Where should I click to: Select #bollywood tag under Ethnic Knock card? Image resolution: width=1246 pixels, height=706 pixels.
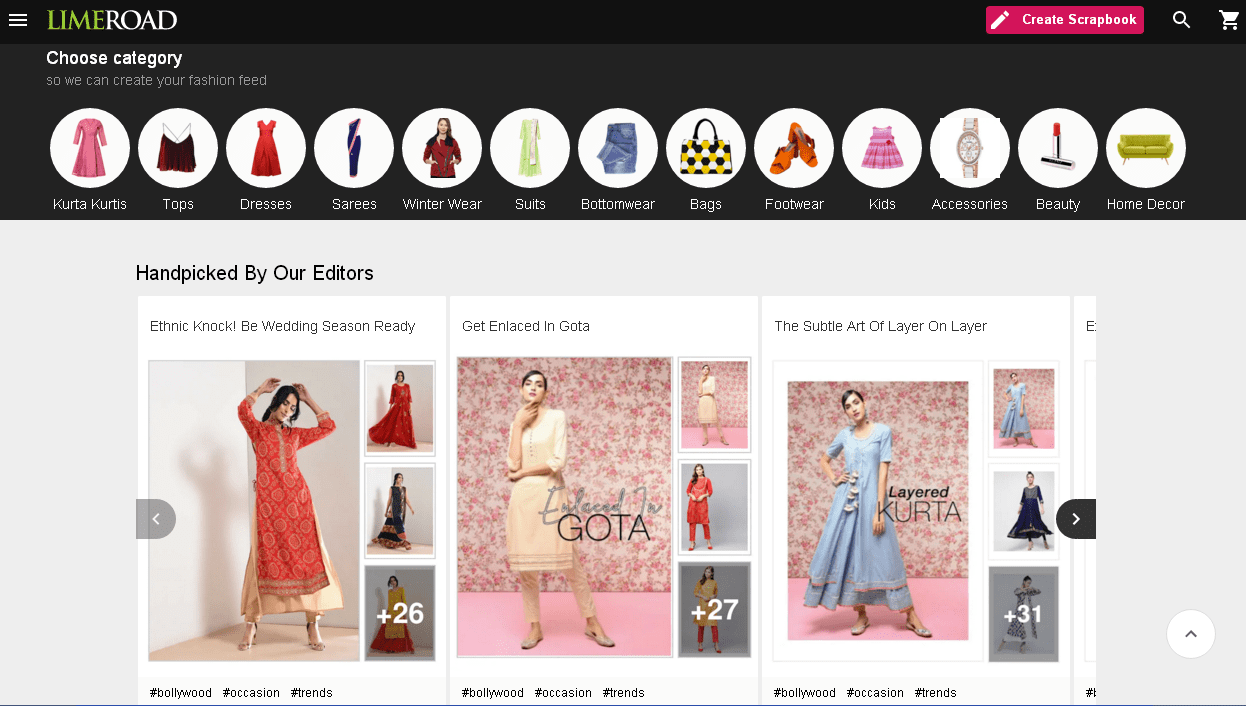pyautogui.click(x=181, y=693)
